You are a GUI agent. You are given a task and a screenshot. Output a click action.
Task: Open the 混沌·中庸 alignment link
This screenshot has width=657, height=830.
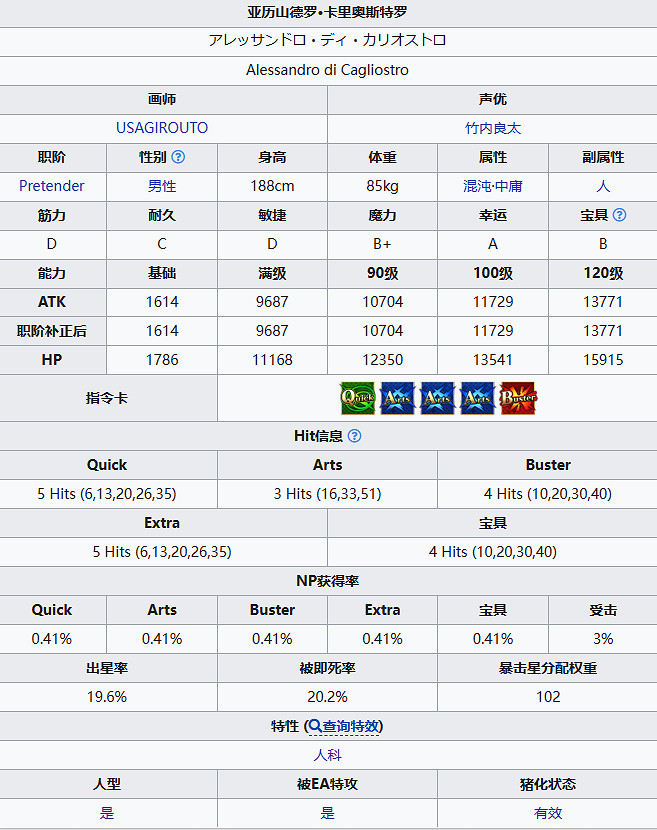[x=492, y=186]
